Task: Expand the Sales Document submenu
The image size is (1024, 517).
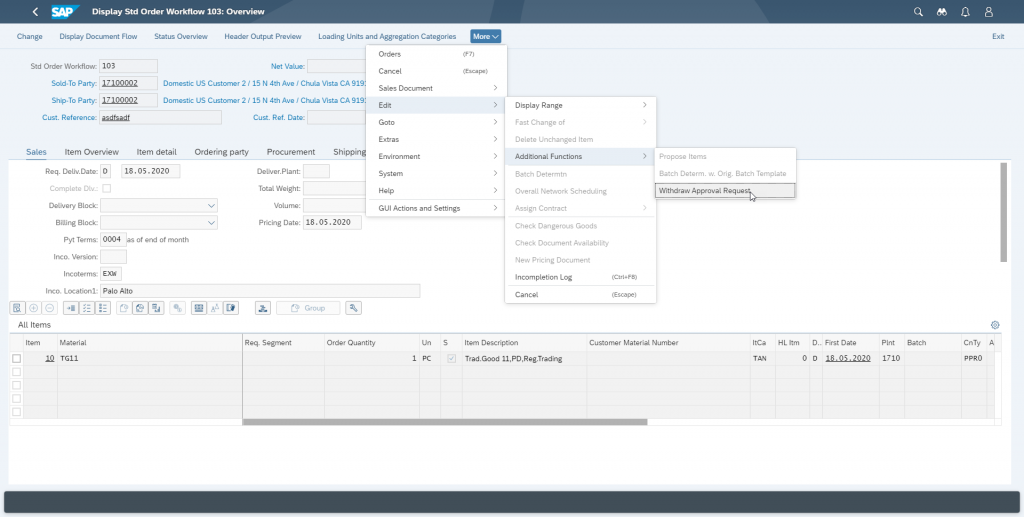Action: point(436,88)
